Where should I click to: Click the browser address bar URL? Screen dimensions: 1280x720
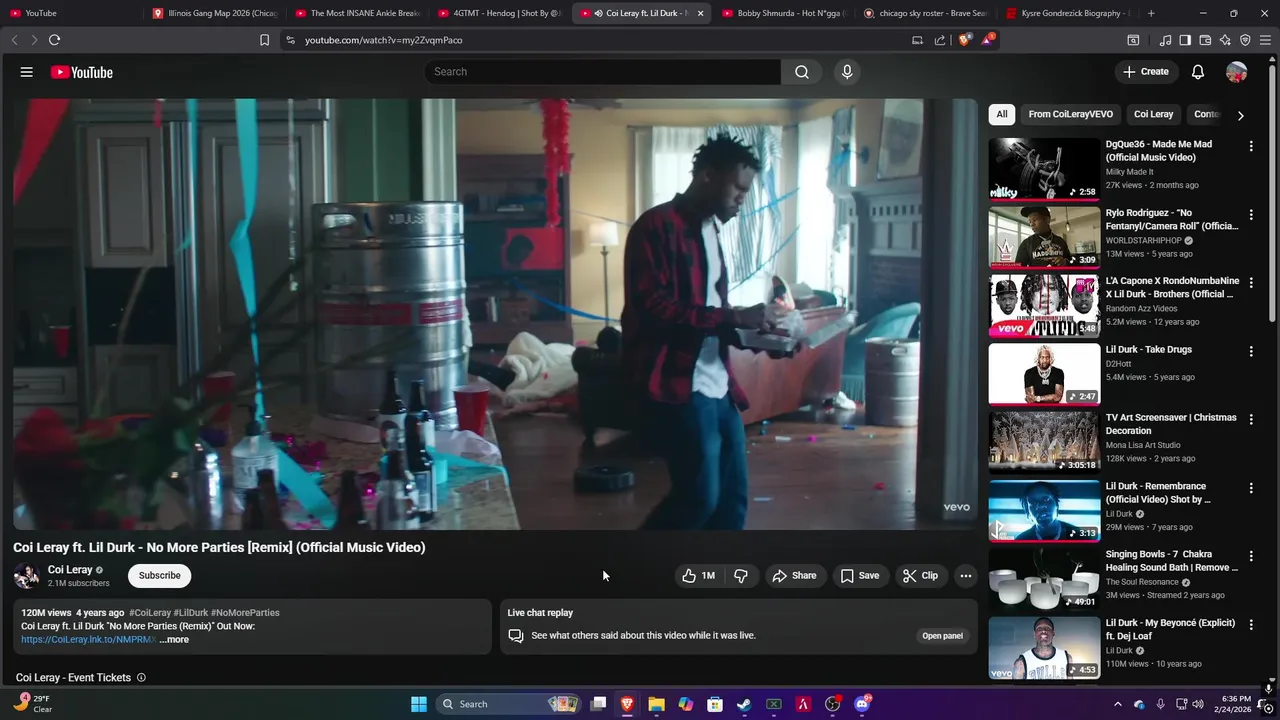(x=383, y=40)
